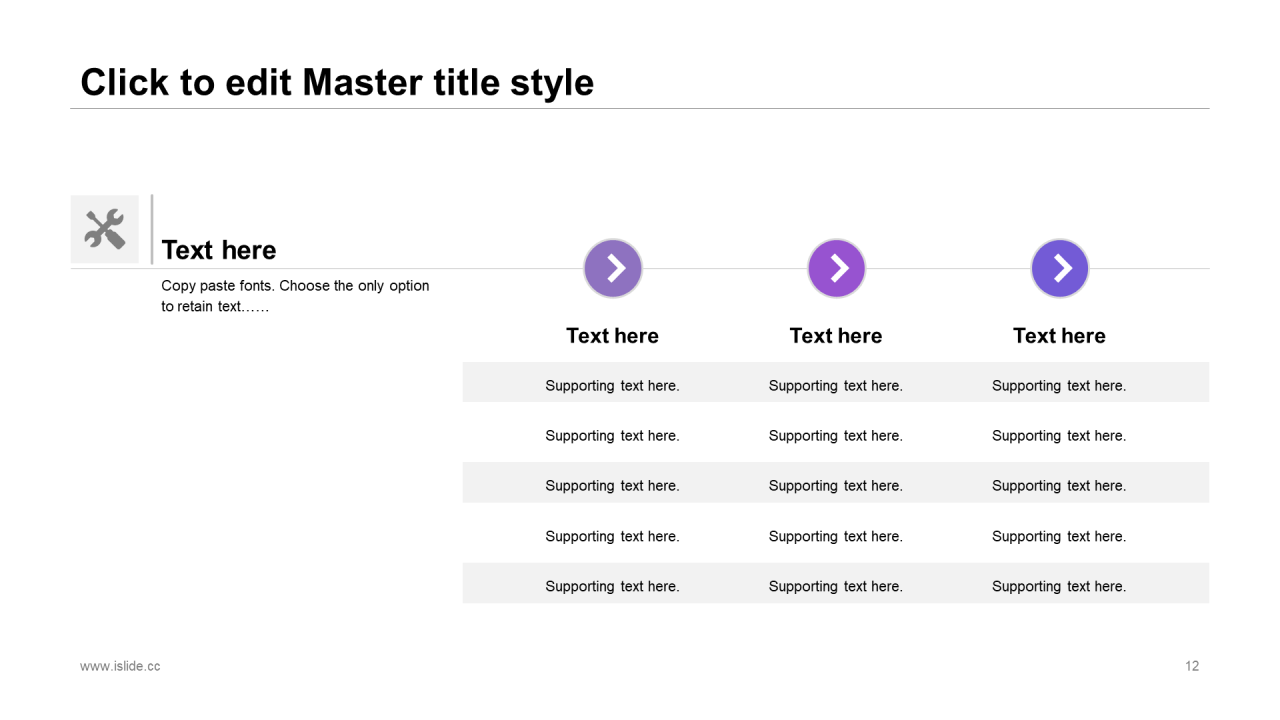Click the slide number 12 in footer

point(1192,666)
